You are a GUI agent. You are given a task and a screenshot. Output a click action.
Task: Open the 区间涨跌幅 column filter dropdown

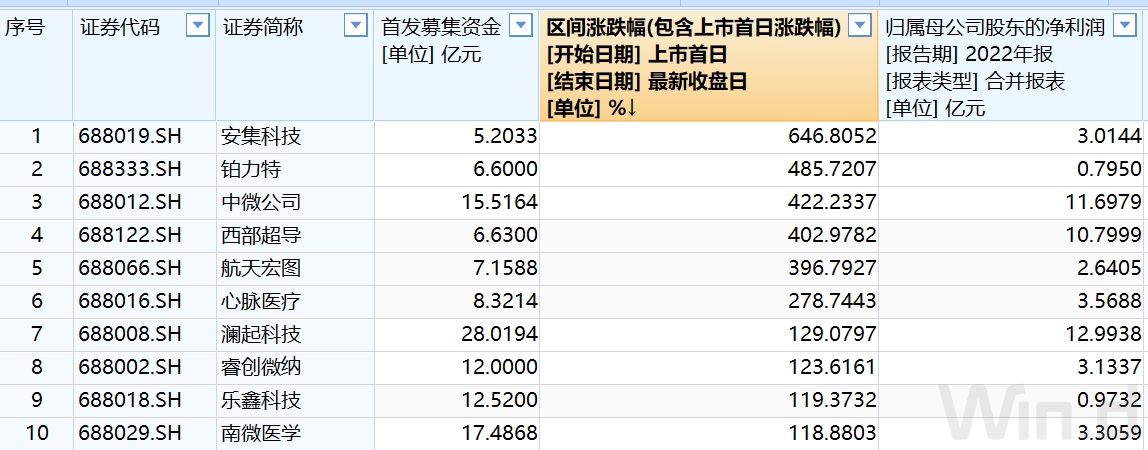(859, 26)
